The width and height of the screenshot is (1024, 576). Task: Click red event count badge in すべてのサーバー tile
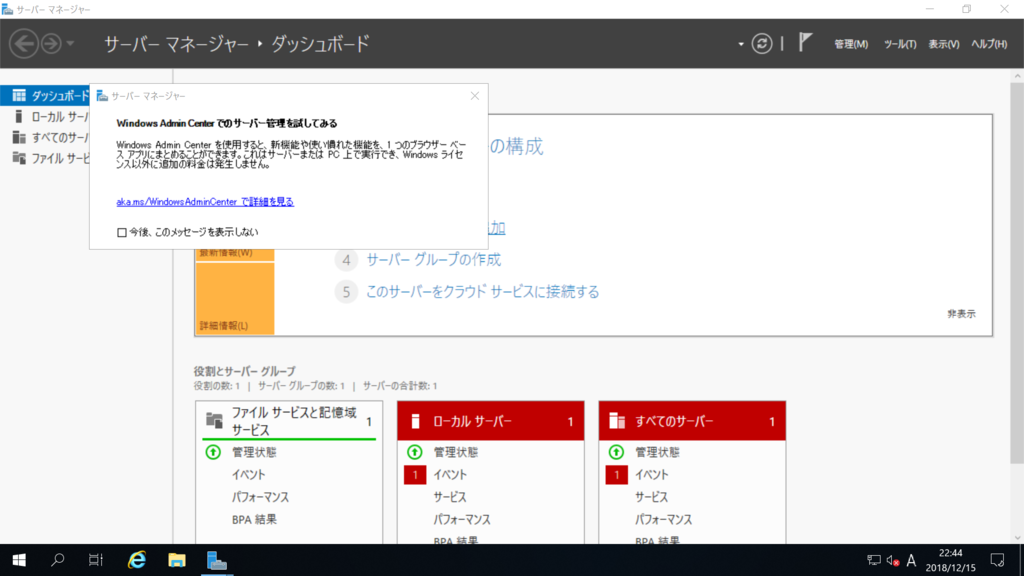(x=616, y=475)
